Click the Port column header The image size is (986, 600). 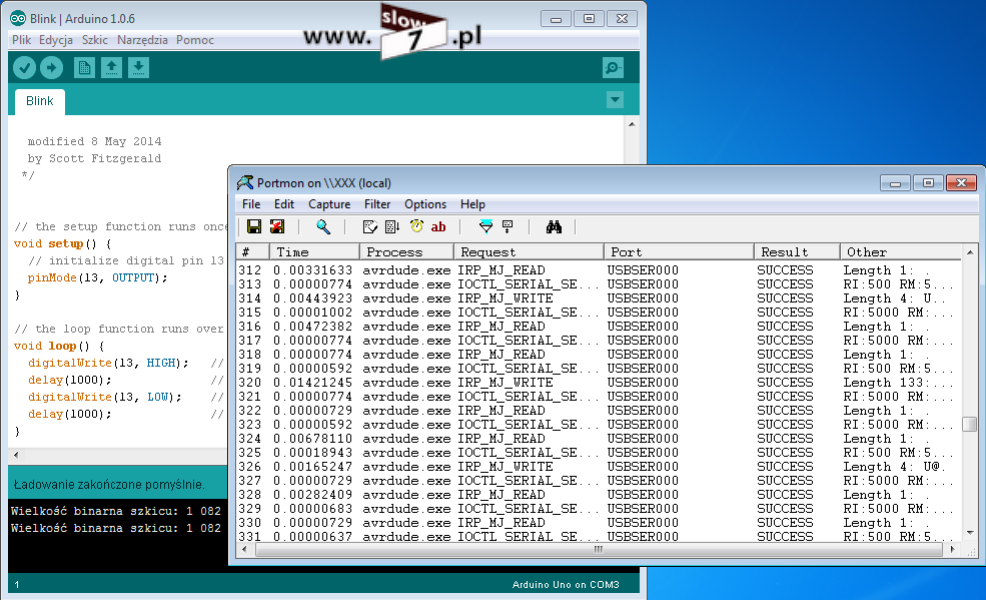pyautogui.click(x=679, y=252)
